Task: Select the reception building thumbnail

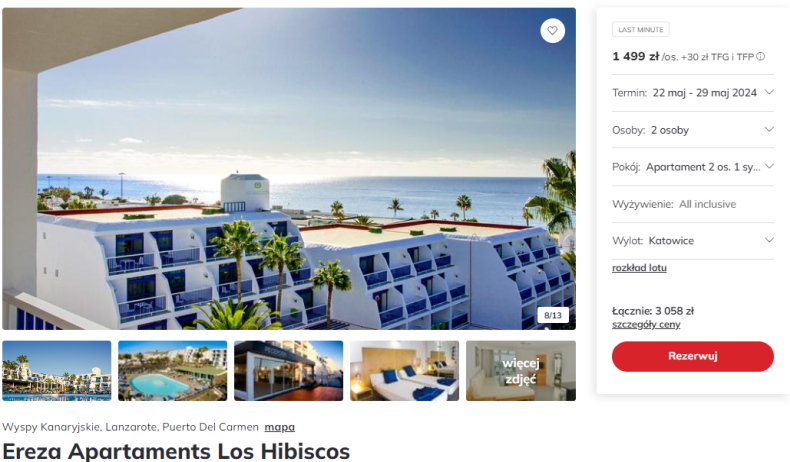Action: 289,371
